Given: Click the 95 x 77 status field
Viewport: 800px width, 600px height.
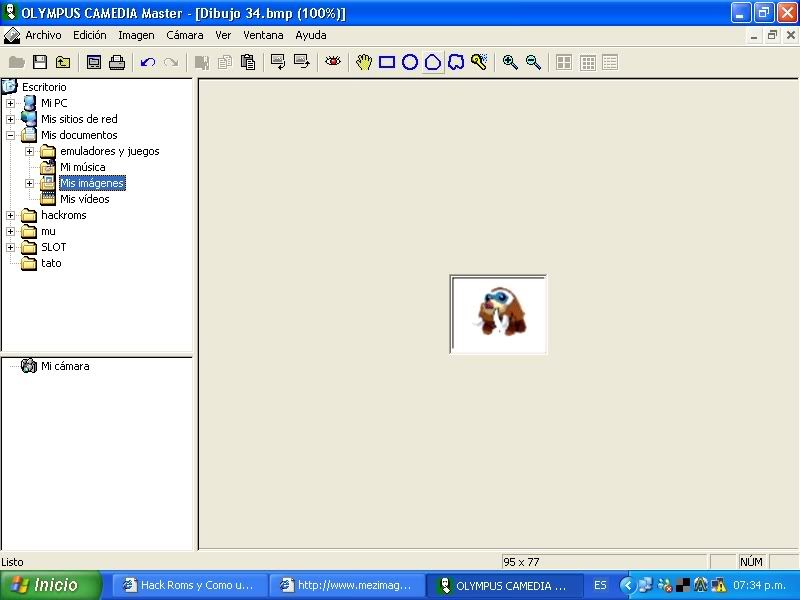Looking at the screenshot, I should [604, 562].
